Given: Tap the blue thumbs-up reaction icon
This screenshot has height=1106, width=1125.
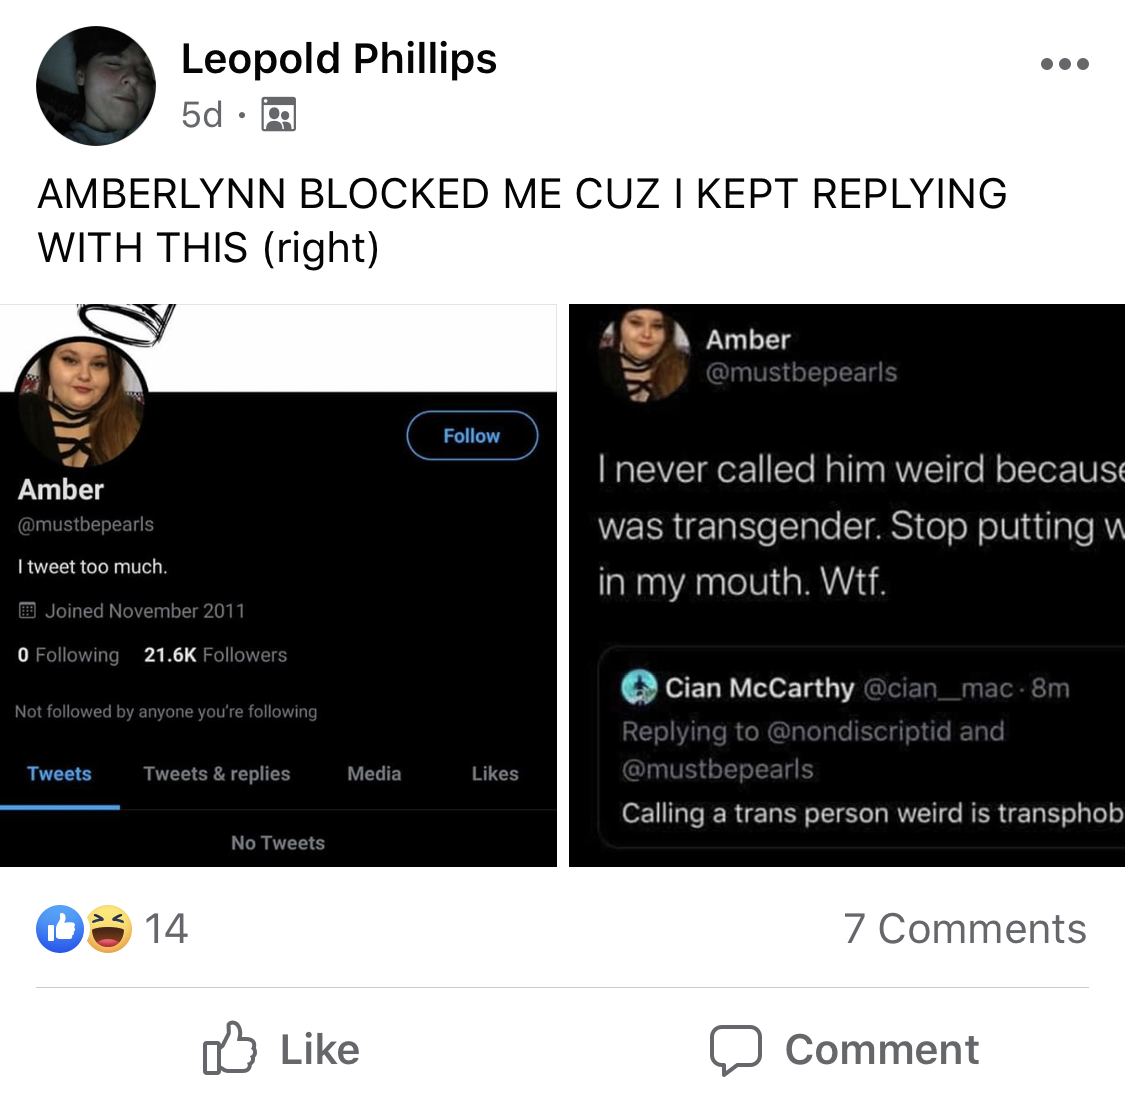Looking at the screenshot, I should [60, 929].
